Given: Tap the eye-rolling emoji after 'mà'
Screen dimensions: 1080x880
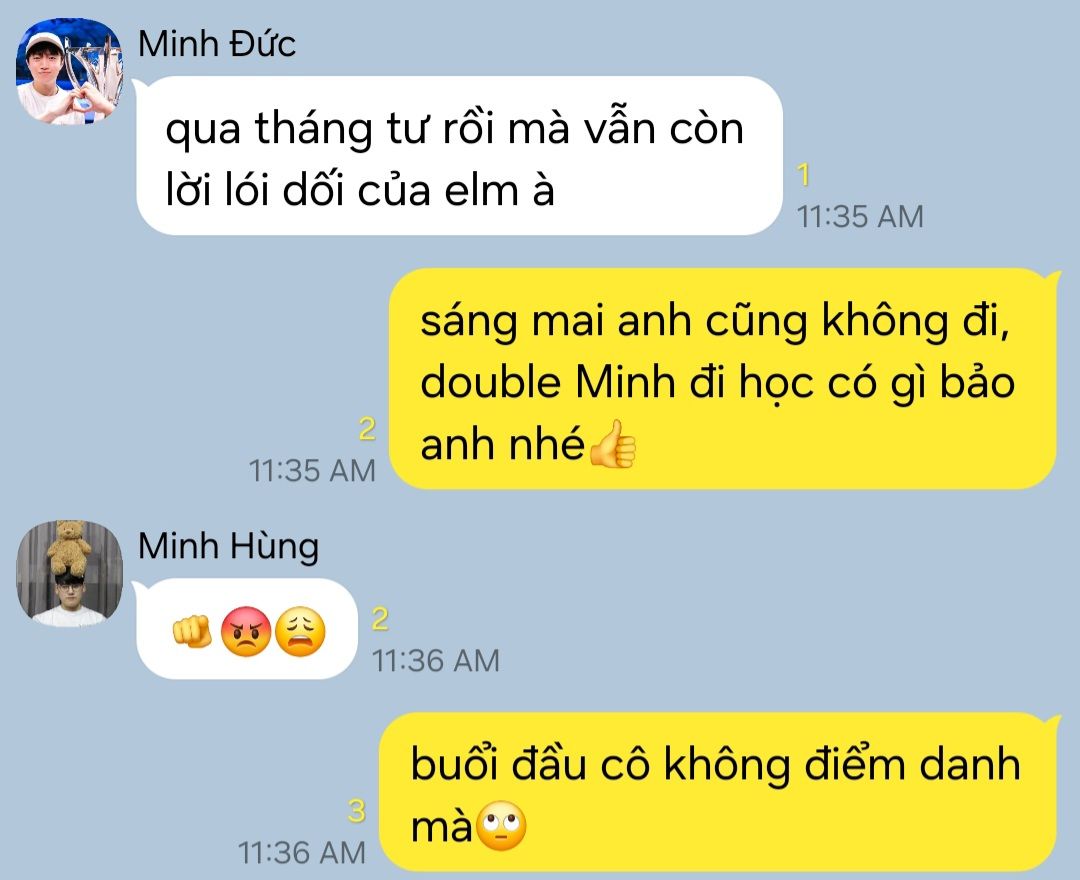Looking at the screenshot, I should pos(501,825).
